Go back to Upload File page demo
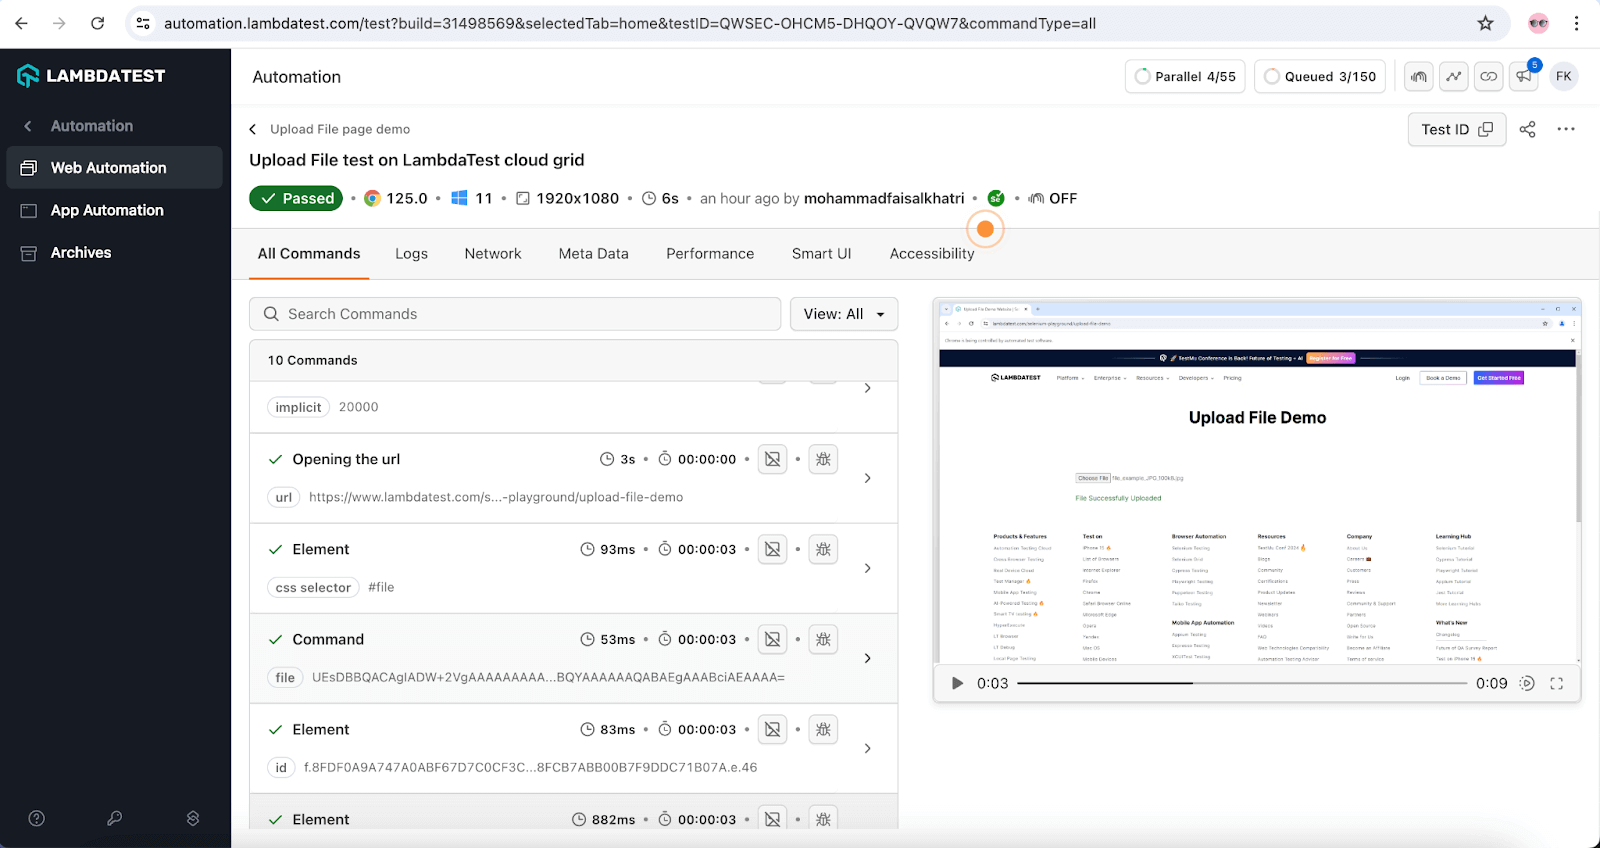The width and height of the screenshot is (1600, 848). 330,129
